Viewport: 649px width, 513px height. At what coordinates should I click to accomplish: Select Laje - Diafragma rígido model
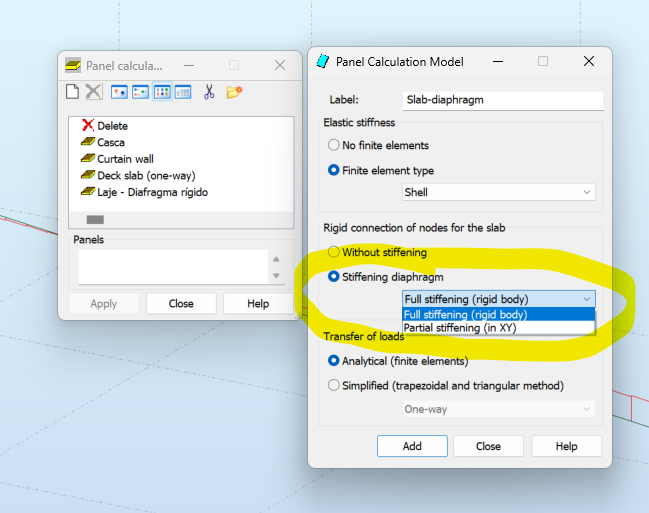(x=144, y=192)
